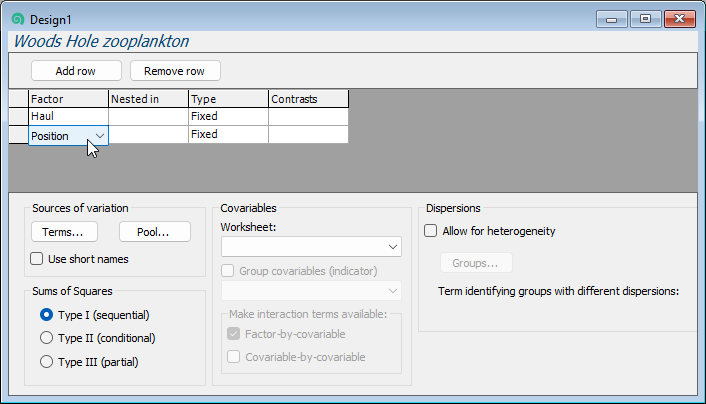Image resolution: width=706 pixels, height=404 pixels.
Task: Open the Covariables Worksheet dropdown
Action: (392, 246)
